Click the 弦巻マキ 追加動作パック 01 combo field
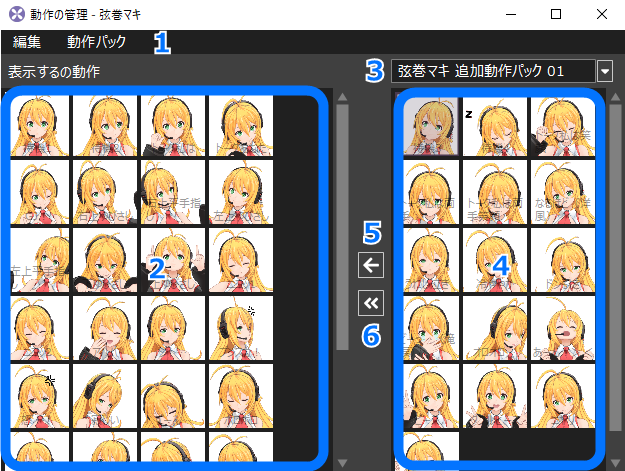The width and height of the screenshot is (625, 471). tap(493, 71)
